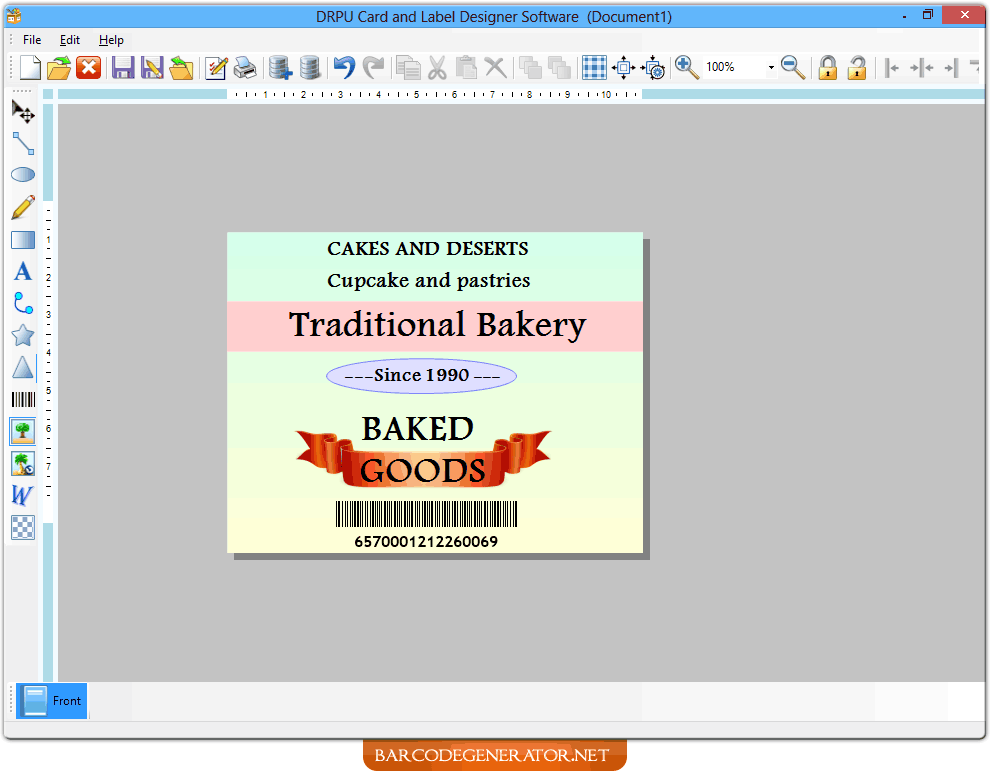
Task: Select the curve/arc drawing tool
Action: click(x=23, y=303)
